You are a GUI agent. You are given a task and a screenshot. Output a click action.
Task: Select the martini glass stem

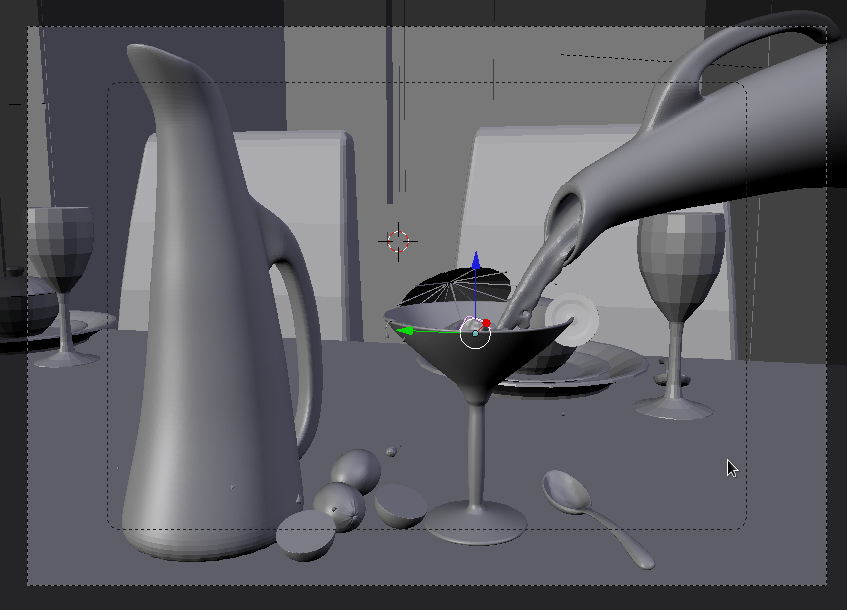(x=476, y=454)
